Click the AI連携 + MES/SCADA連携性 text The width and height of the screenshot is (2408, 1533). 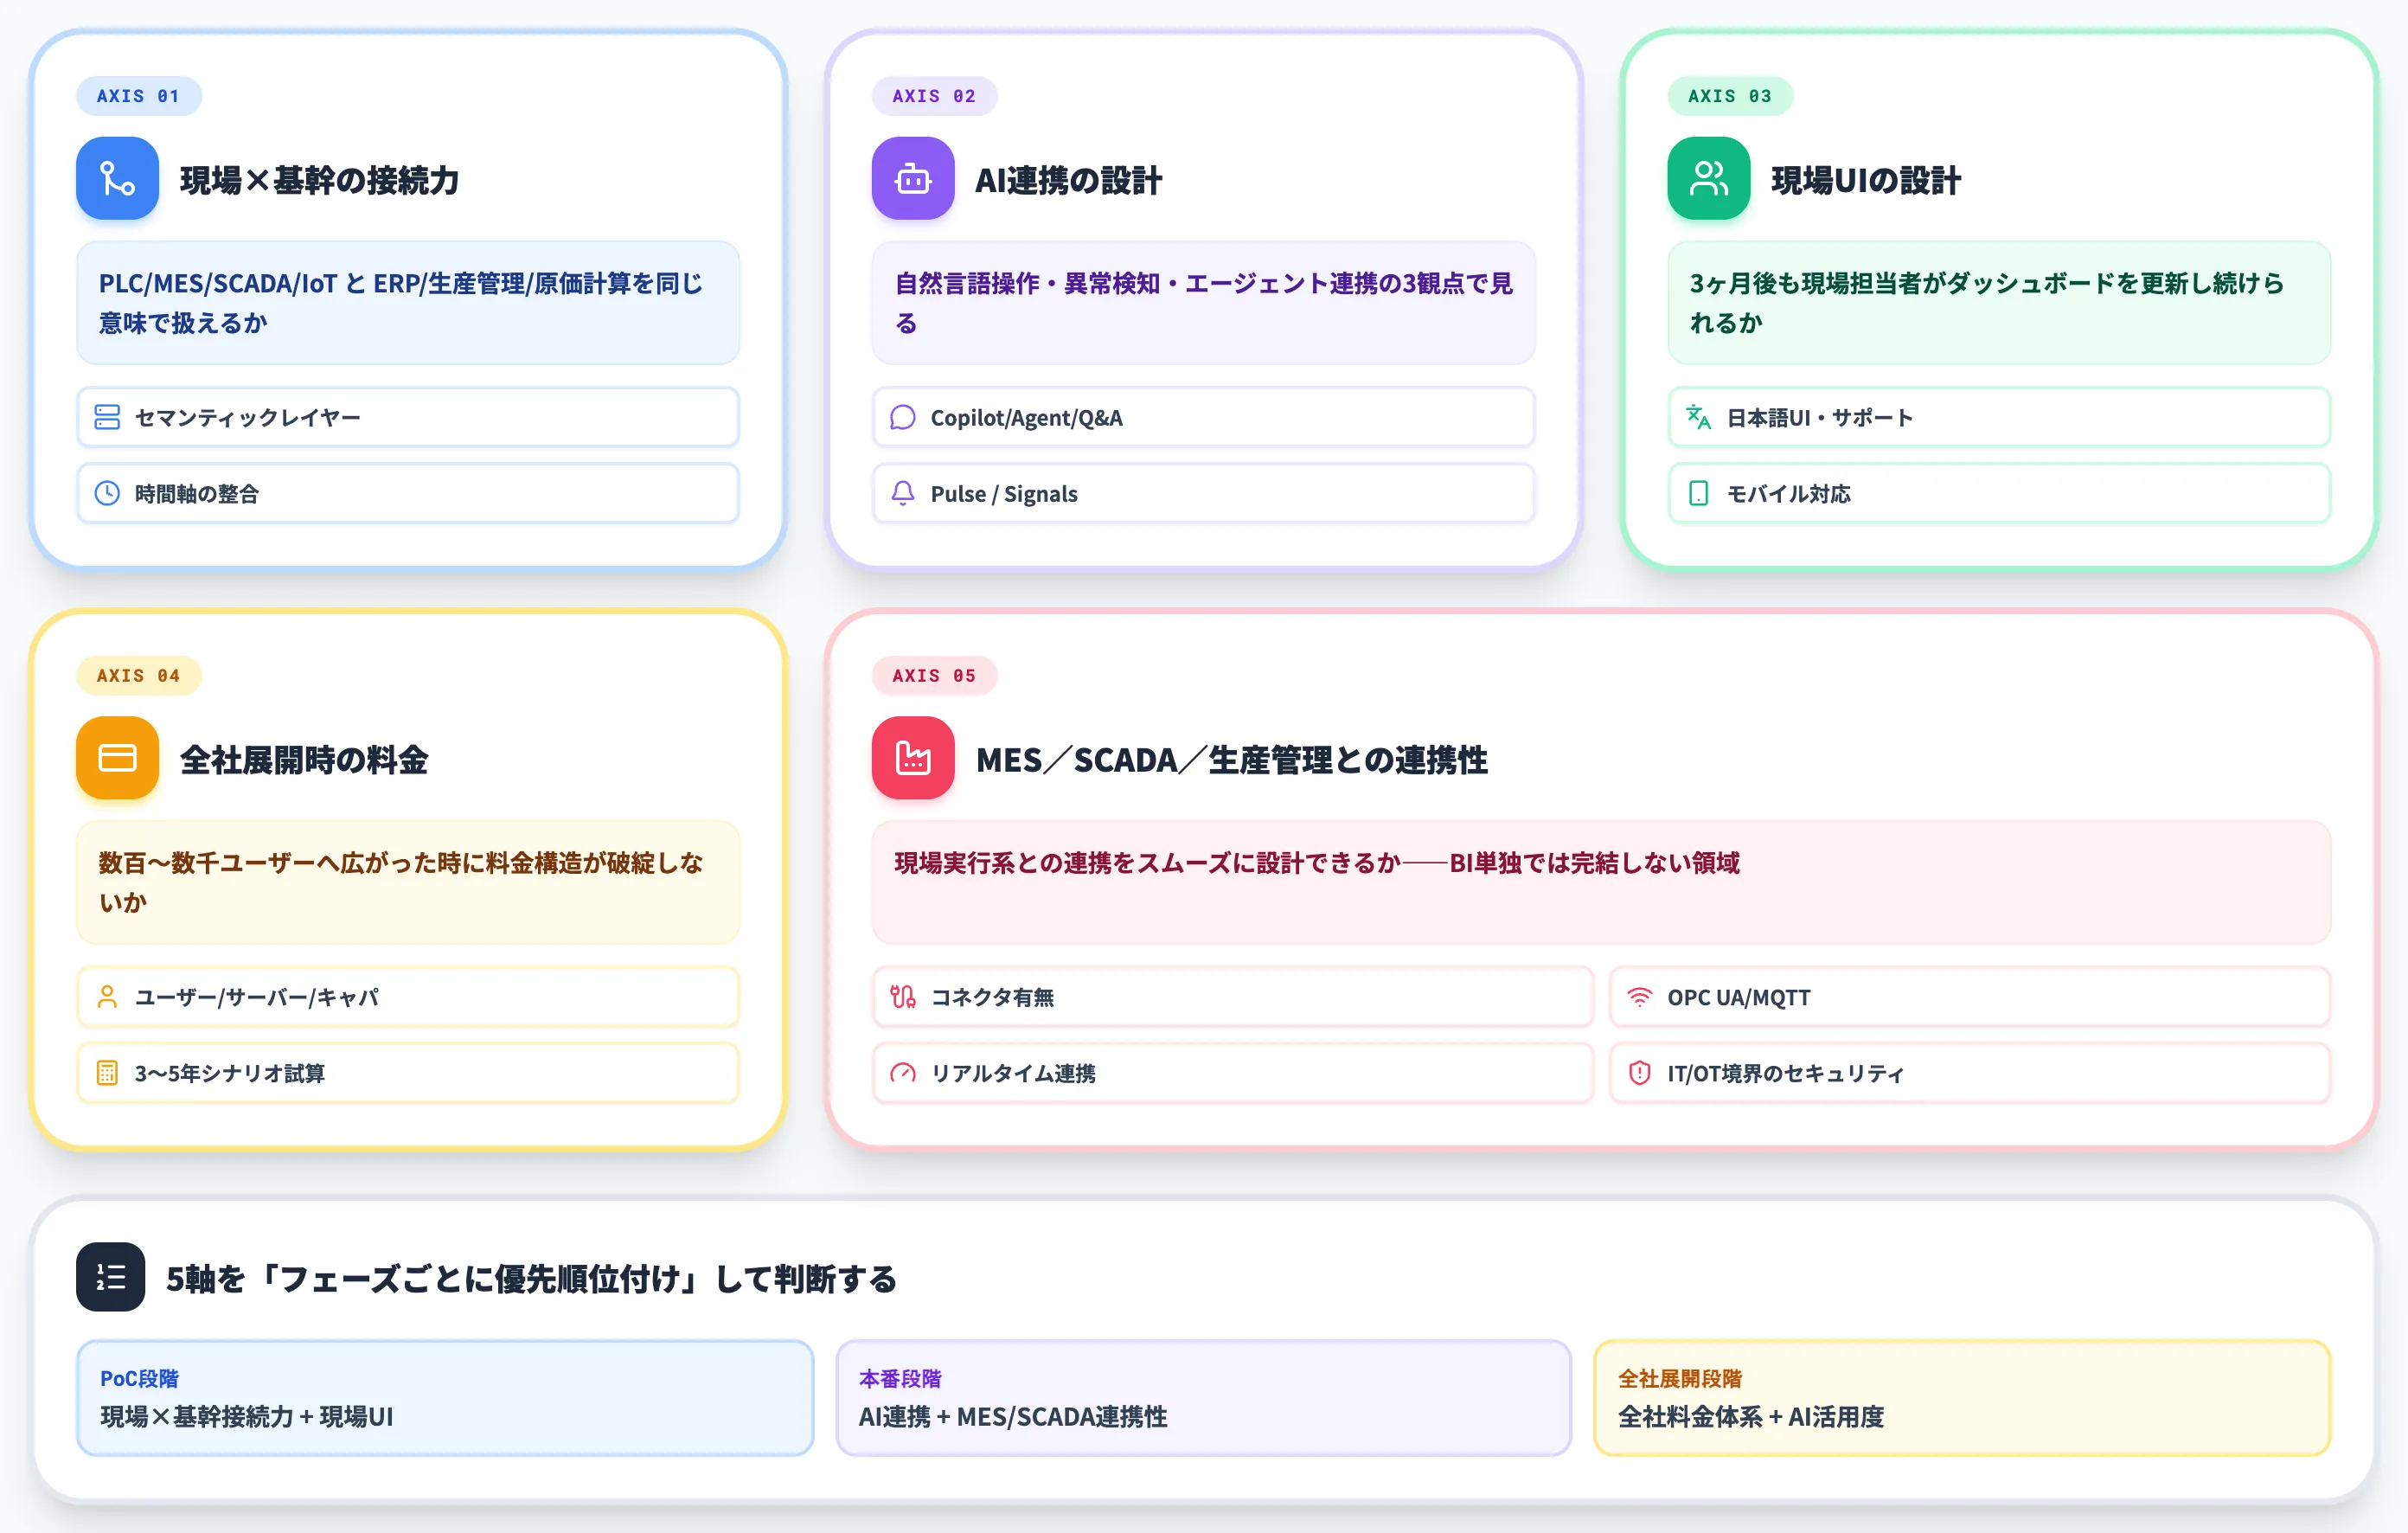tap(1013, 1417)
